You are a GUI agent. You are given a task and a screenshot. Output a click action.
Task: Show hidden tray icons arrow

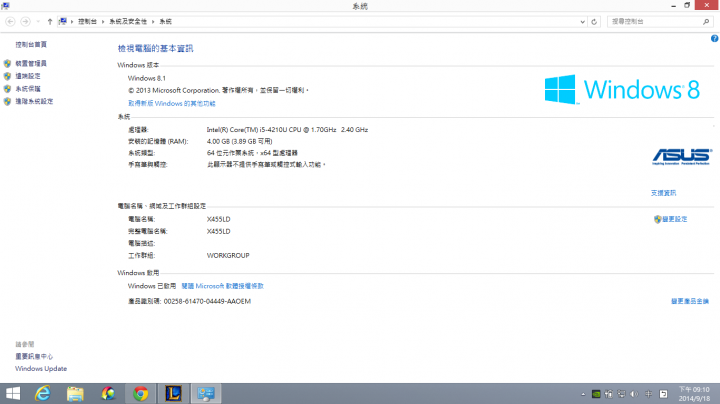(x=583, y=394)
